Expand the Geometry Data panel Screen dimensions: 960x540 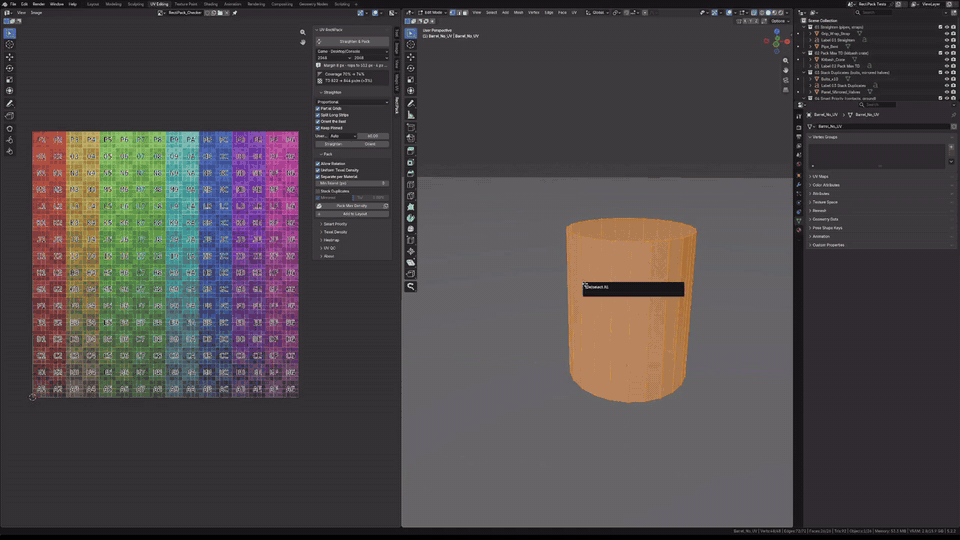[x=824, y=219]
